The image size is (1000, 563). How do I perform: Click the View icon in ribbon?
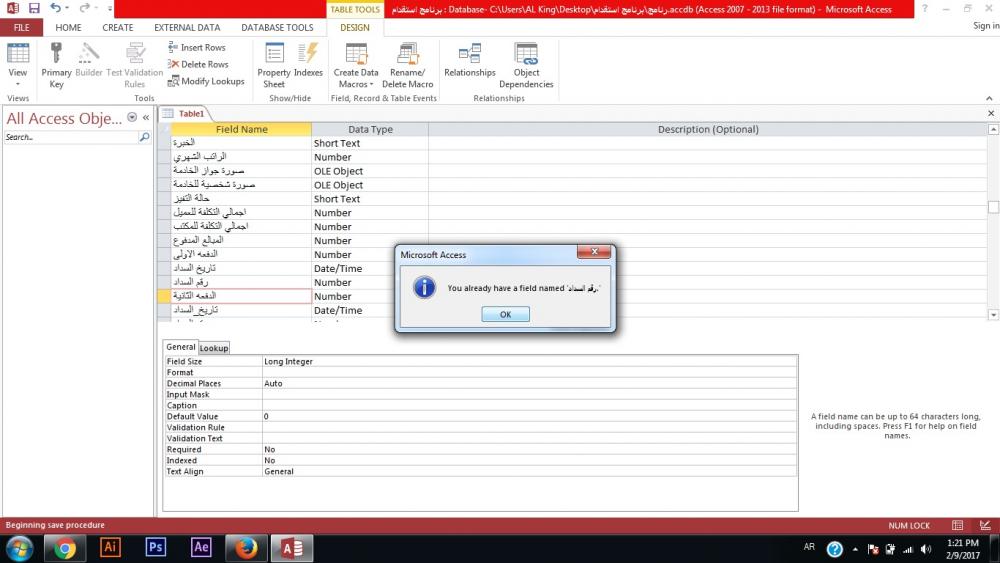pyautogui.click(x=18, y=54)
